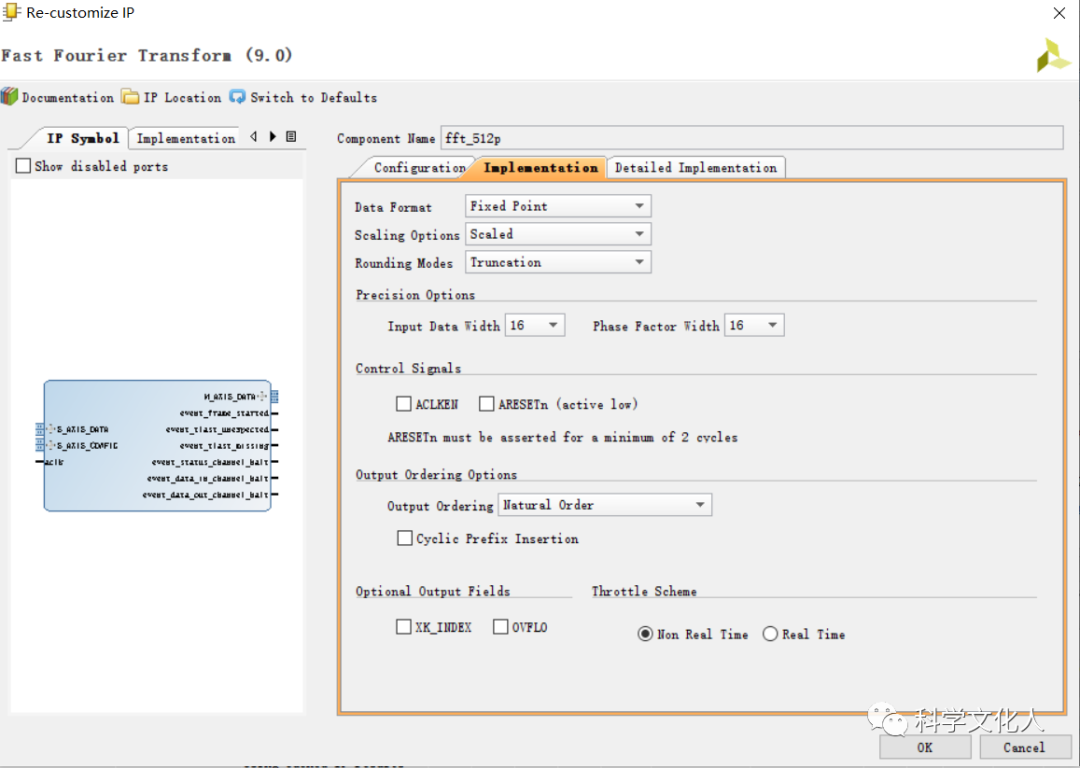The height and width of the screenshot is (768, 1080).
Task: Click the Component Name text field
Action: pos(750,138)
